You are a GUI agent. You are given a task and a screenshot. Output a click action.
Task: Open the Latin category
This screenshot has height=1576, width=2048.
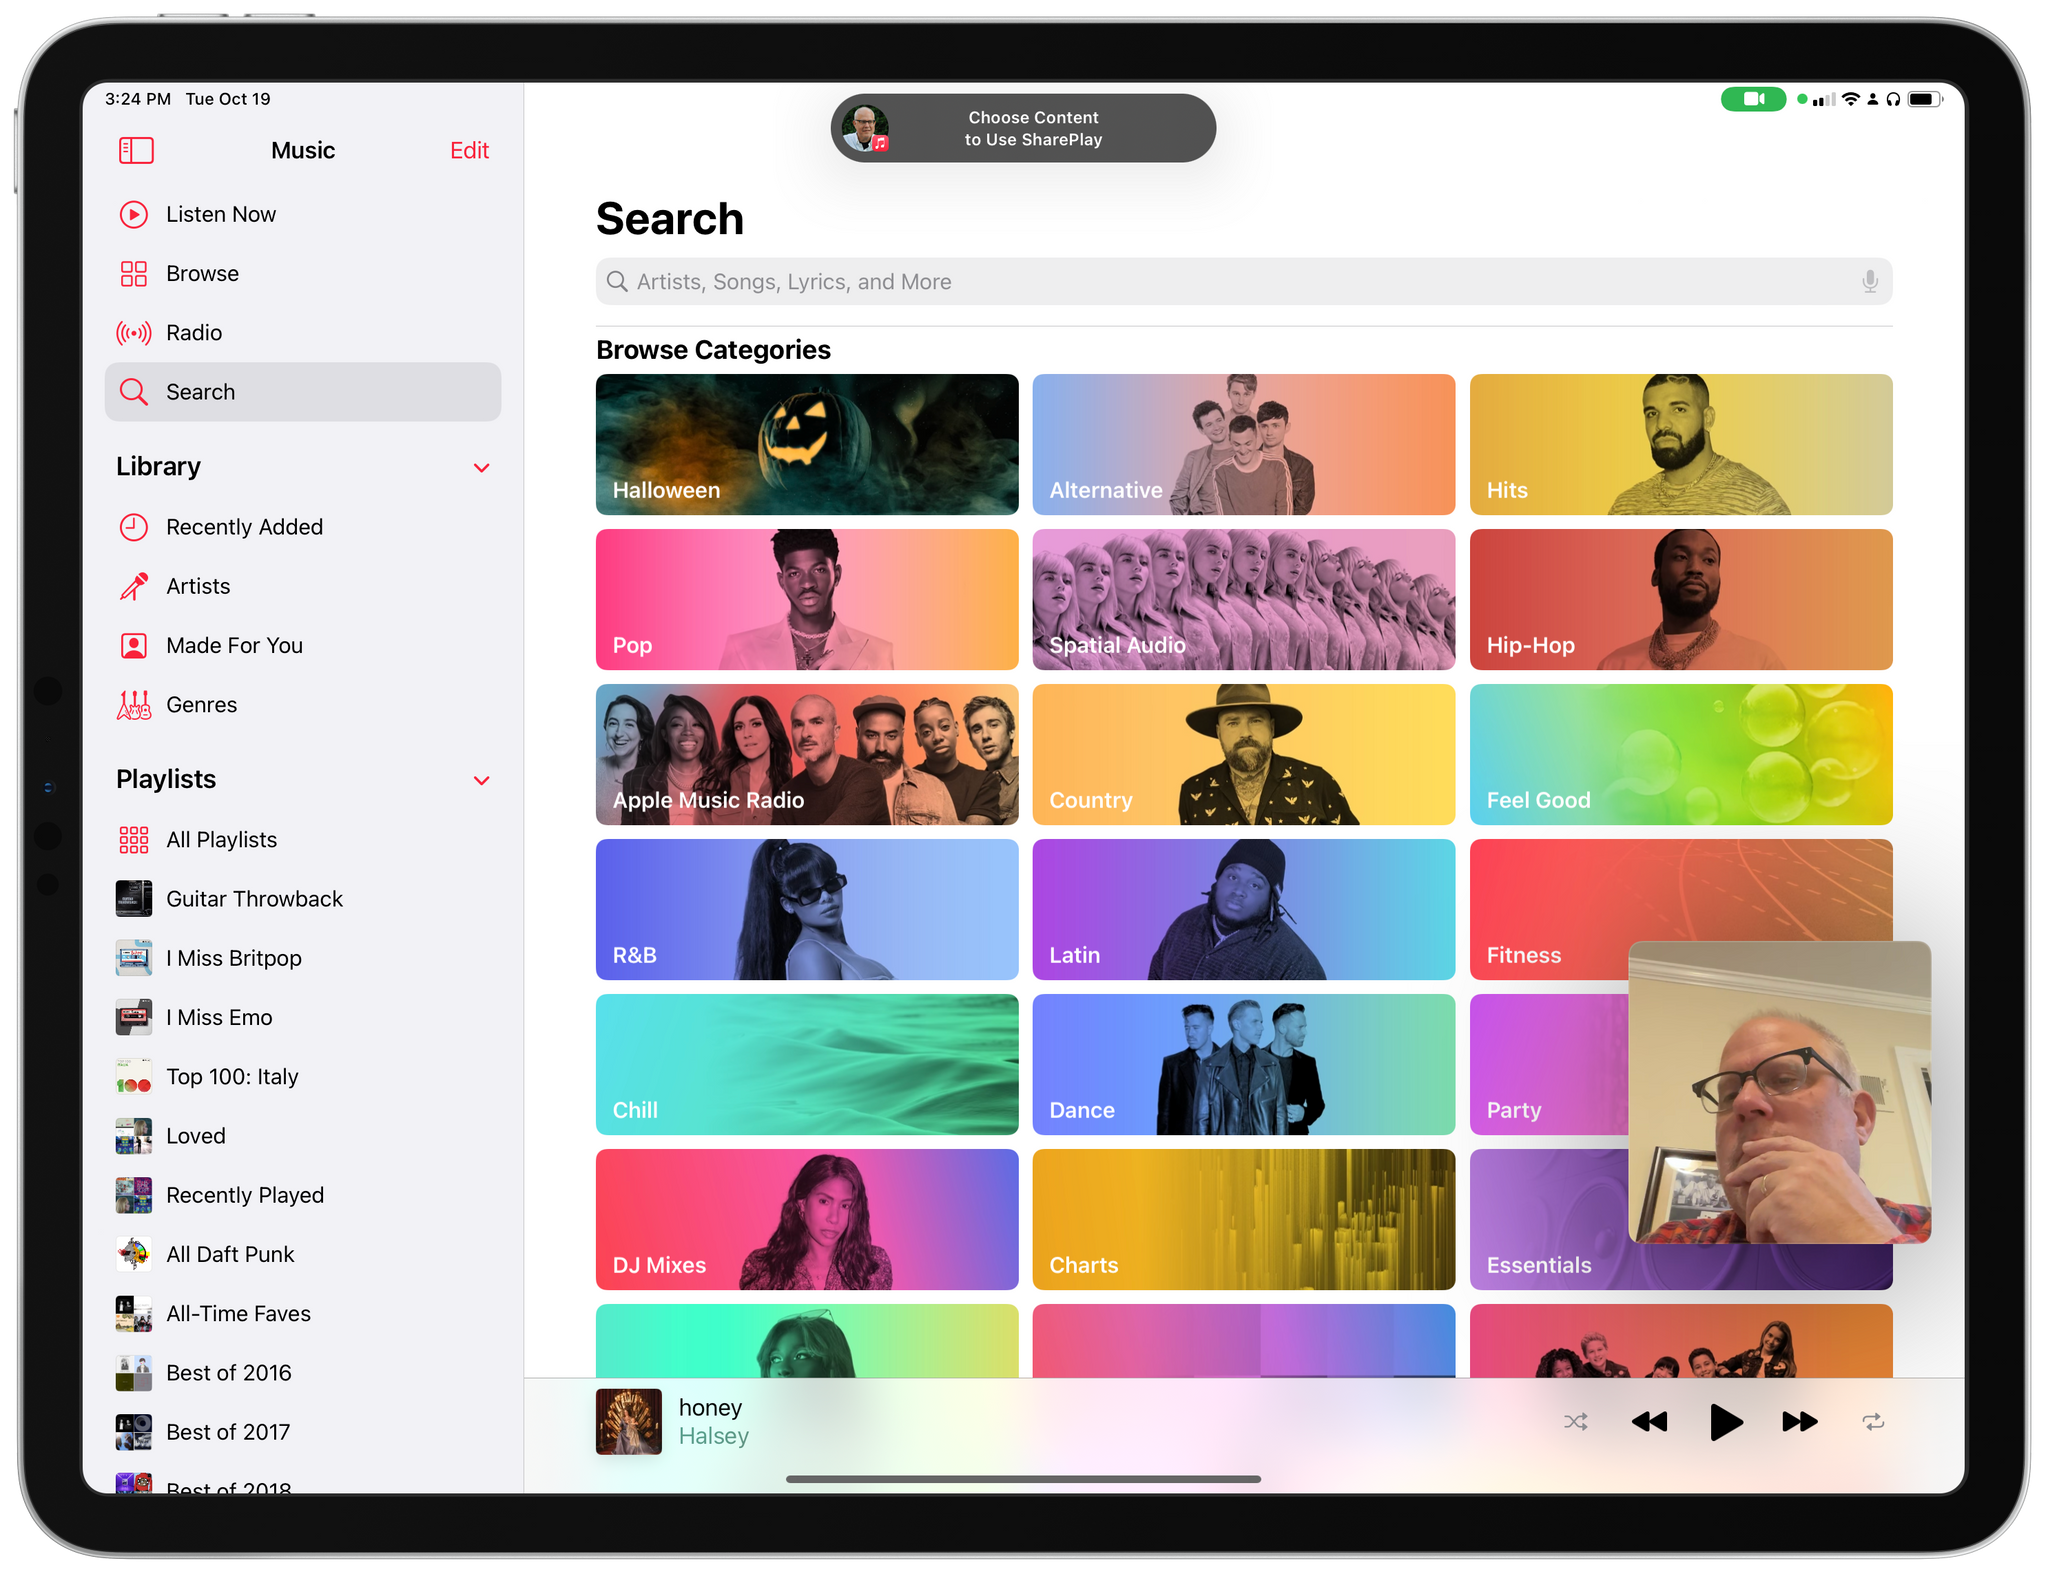click(1244, 910)
